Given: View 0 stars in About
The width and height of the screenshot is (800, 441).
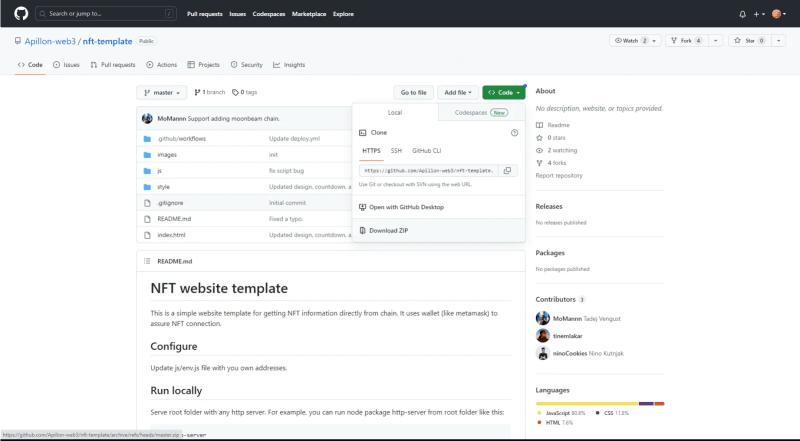Looking at the screenshot, I should 551,138.
